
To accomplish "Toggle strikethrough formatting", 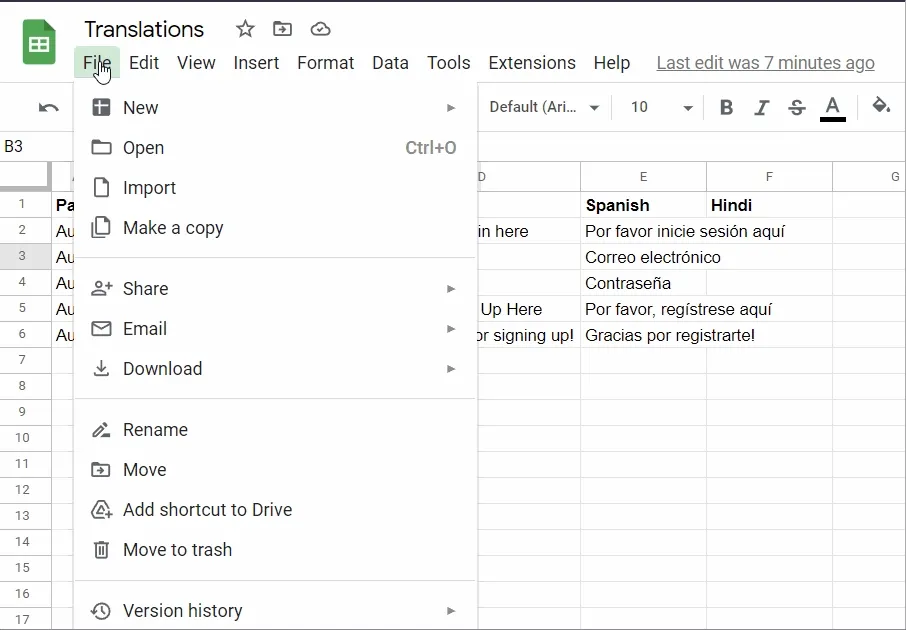I will point(796,107).
